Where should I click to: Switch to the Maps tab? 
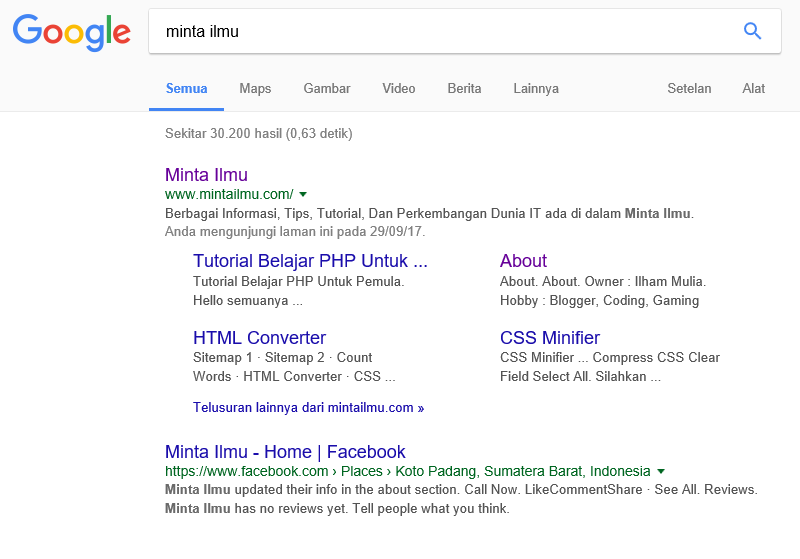click(255, 88)
